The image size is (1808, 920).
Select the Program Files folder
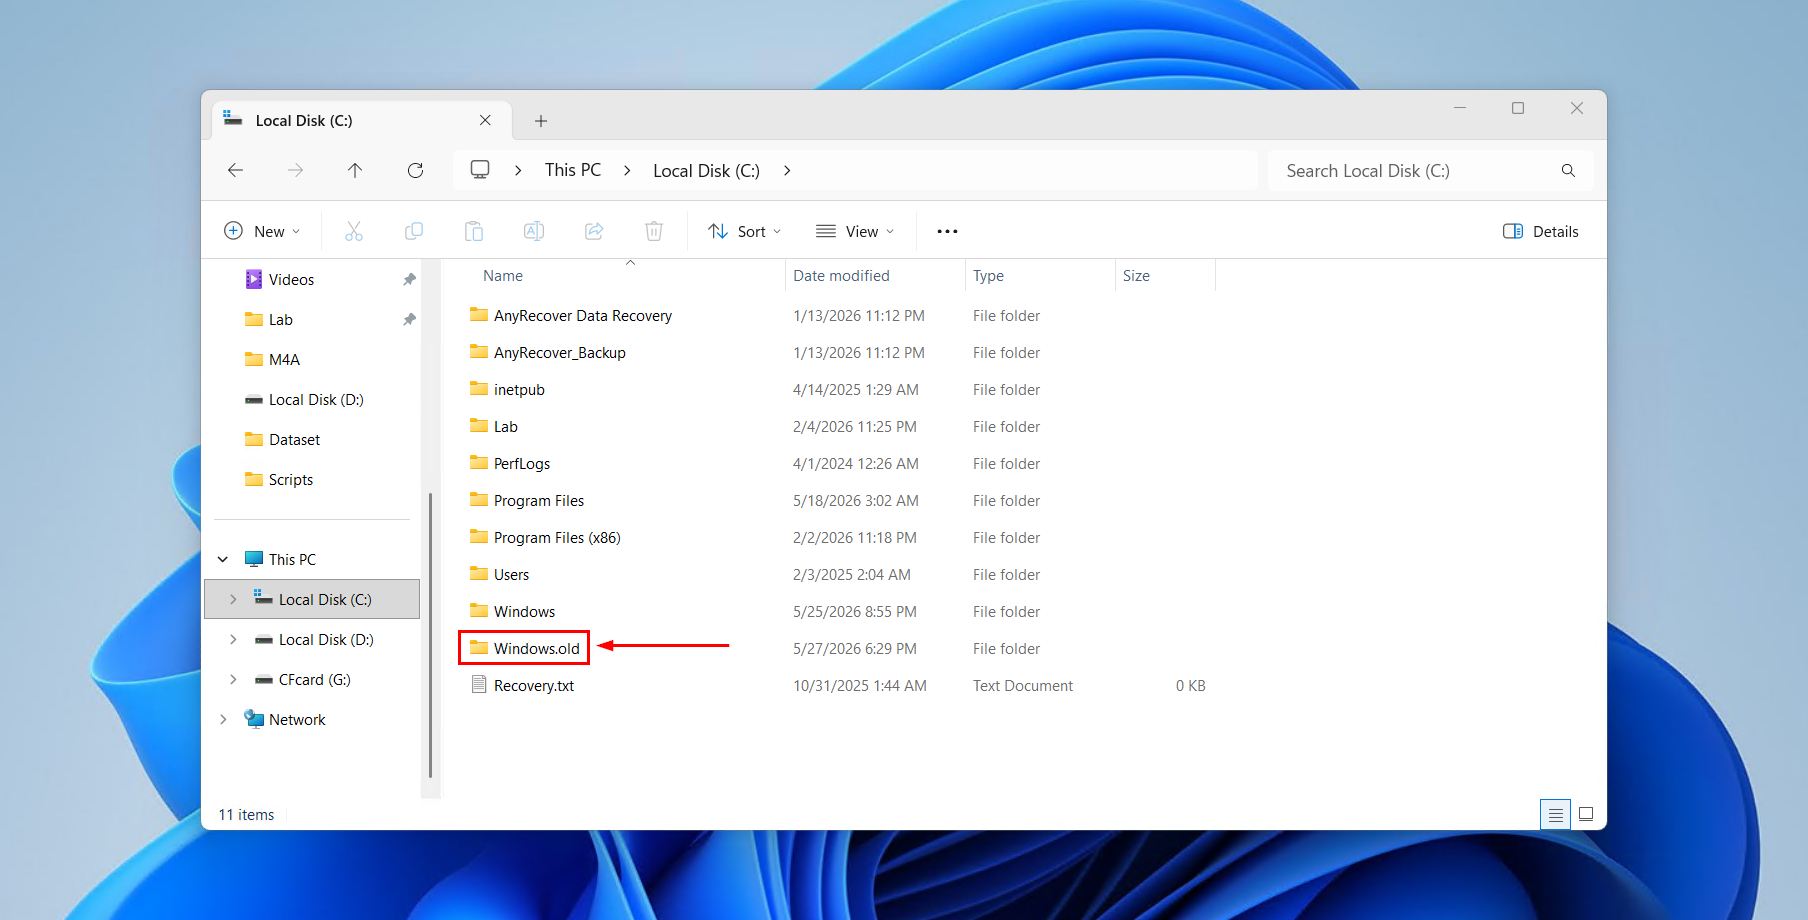[539, 501]
